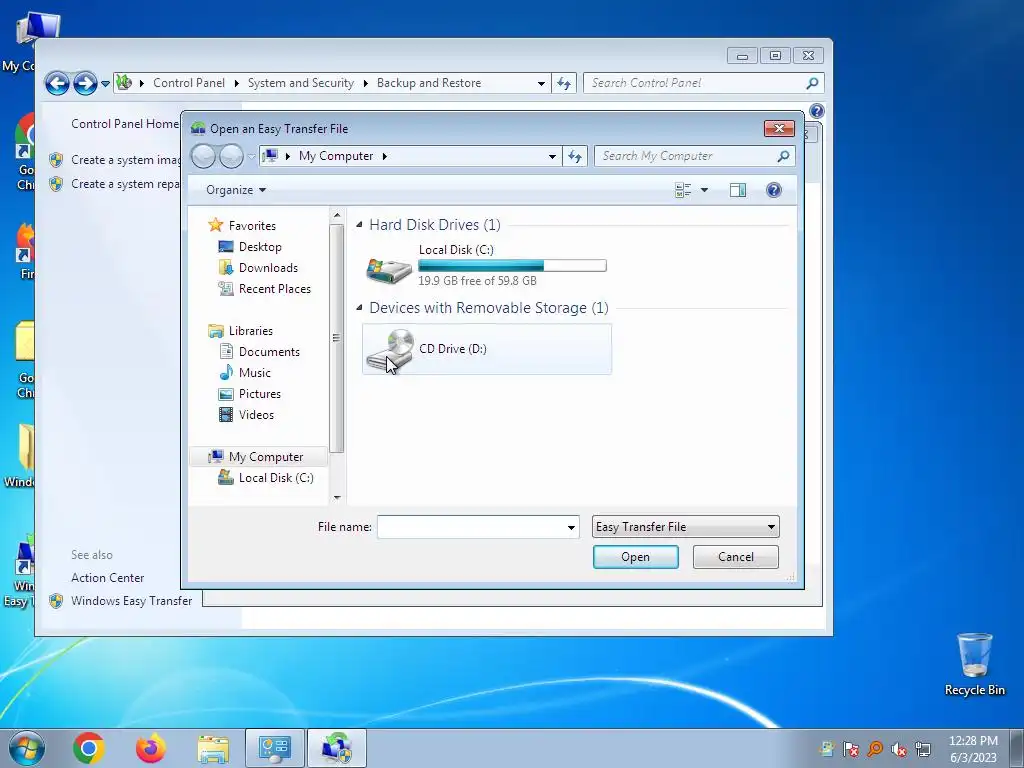
Task: Click the navigation pane scroll-up arrow
Action: tap(337, 215)
